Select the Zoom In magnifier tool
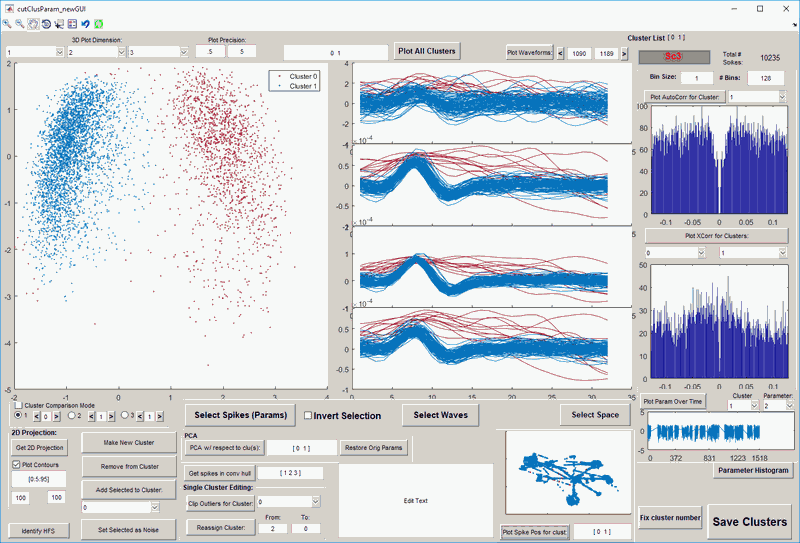Image resolution: width=800 pixels, height=543 pixels. coord(8,23)
